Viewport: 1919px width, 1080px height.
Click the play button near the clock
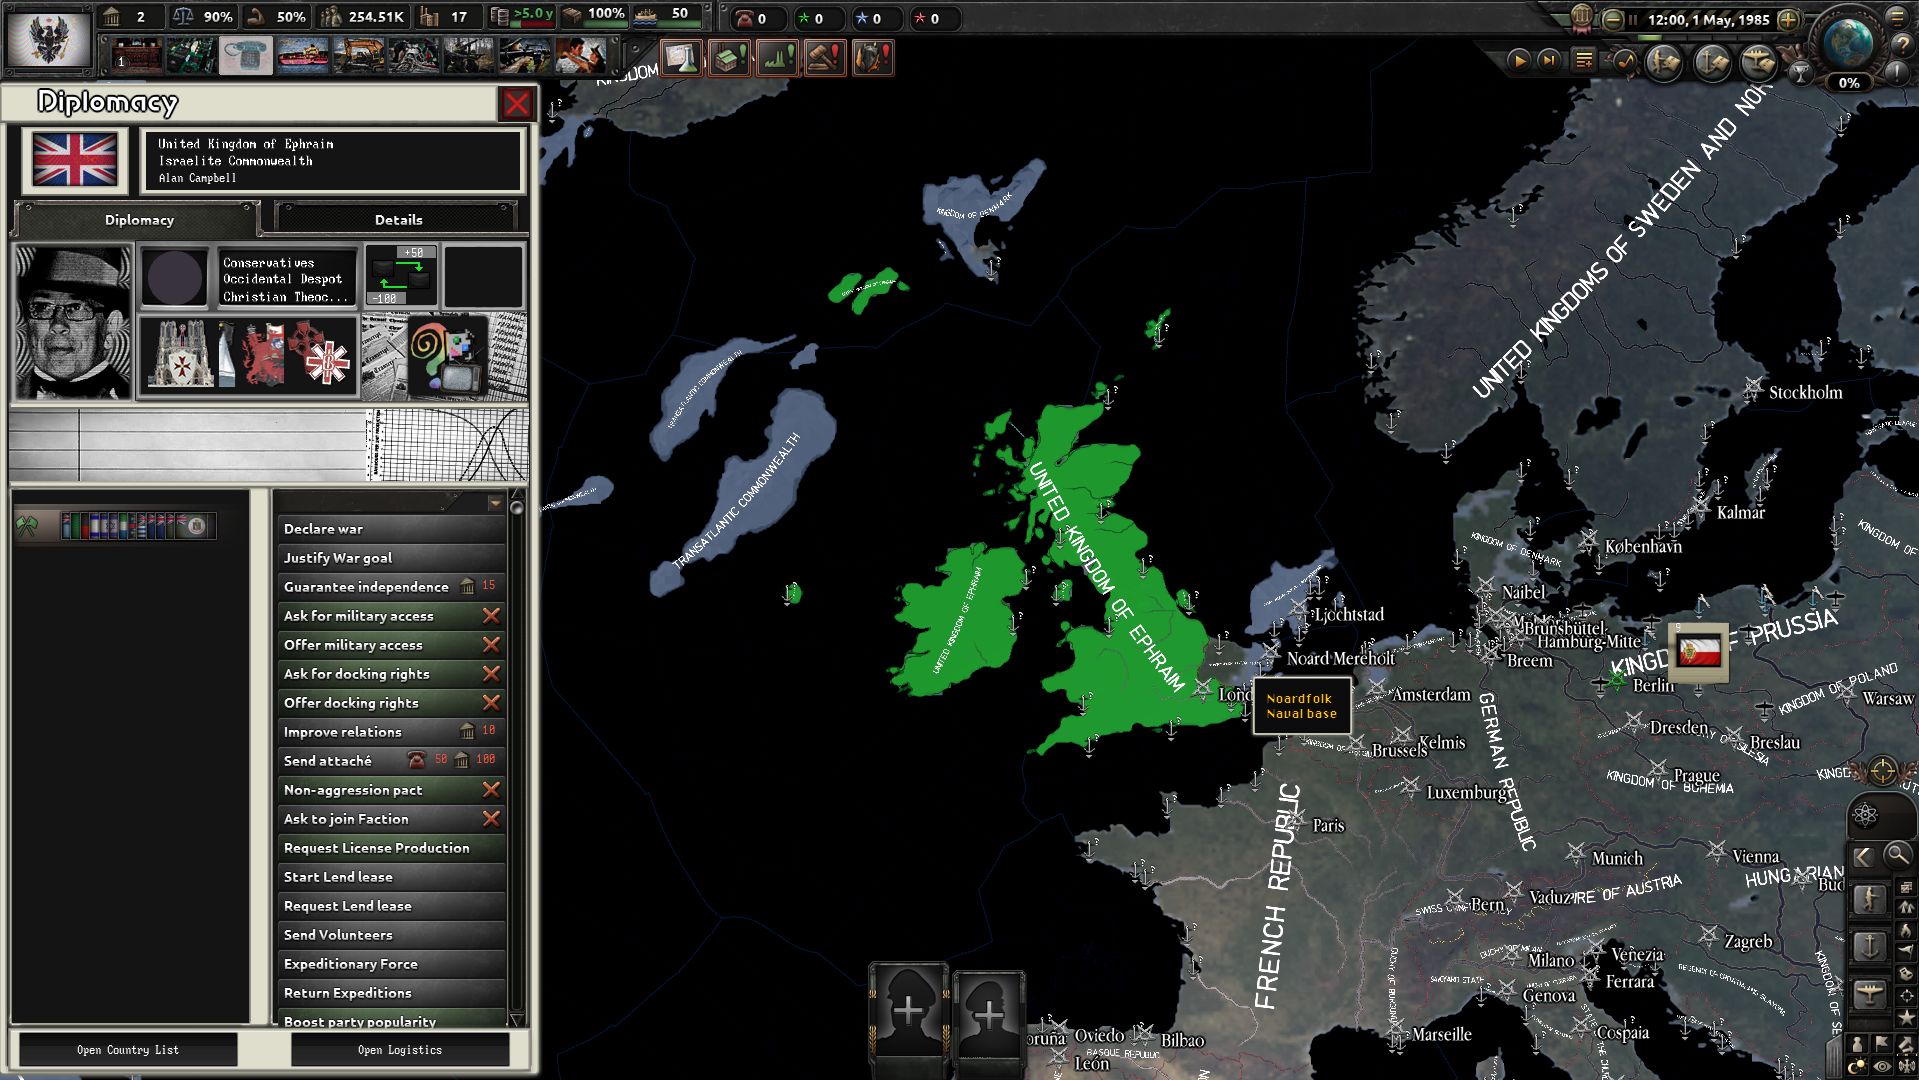tap(1518, 61)
